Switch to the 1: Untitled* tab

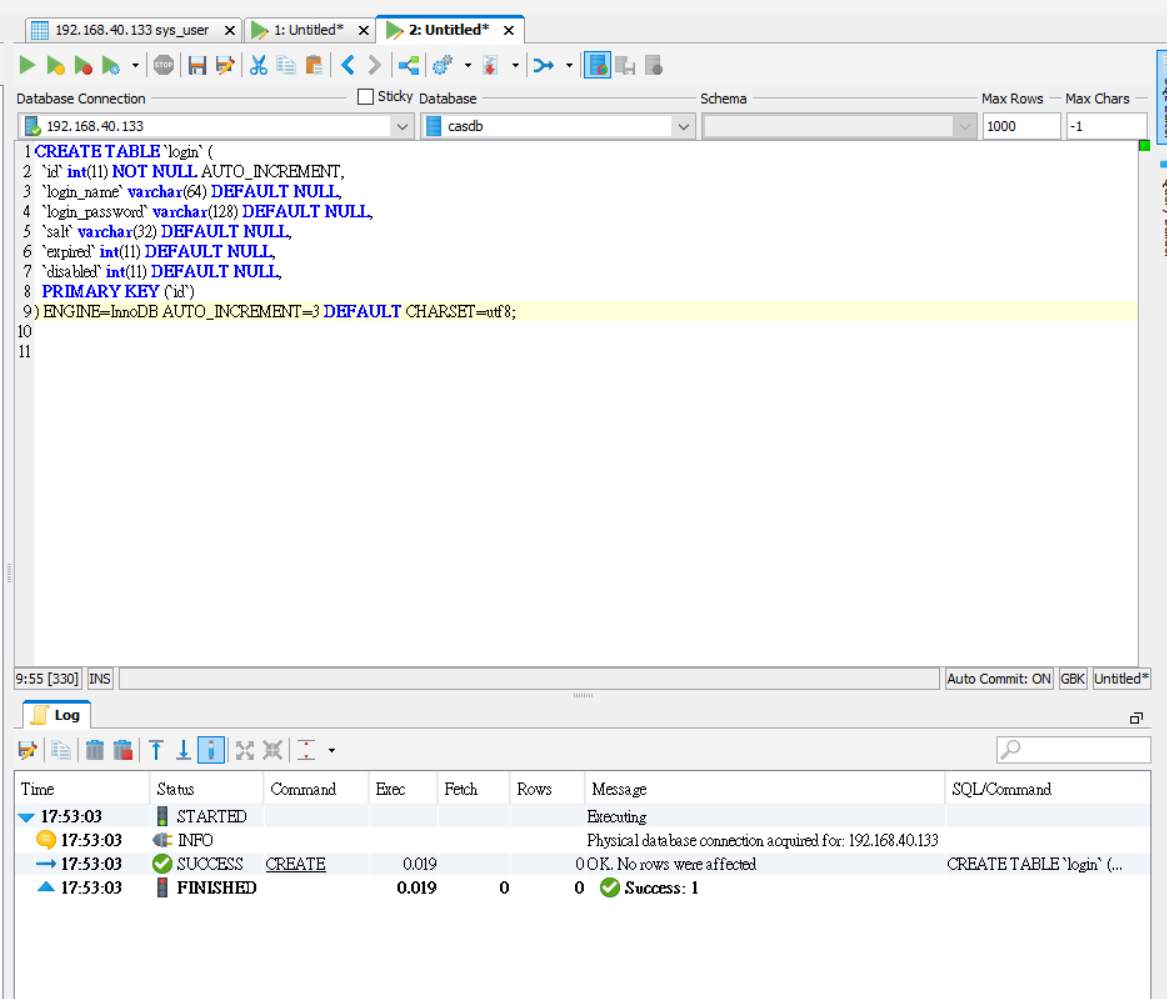pos(308,31)
